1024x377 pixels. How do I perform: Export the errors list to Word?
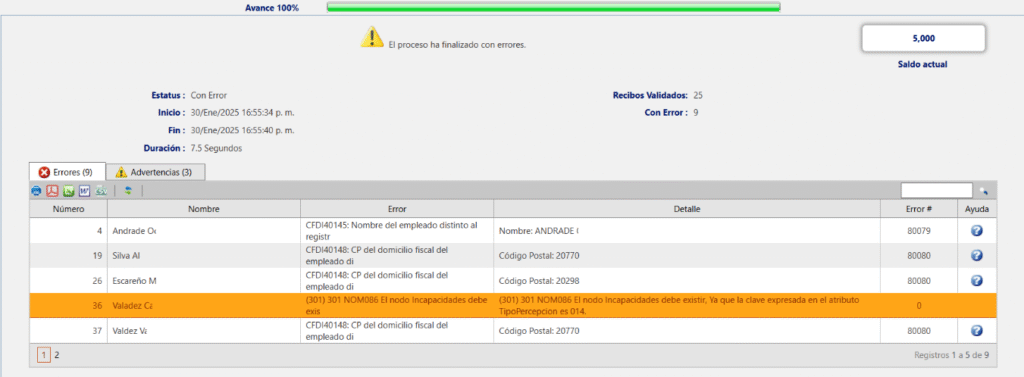[x=84, y=191]
